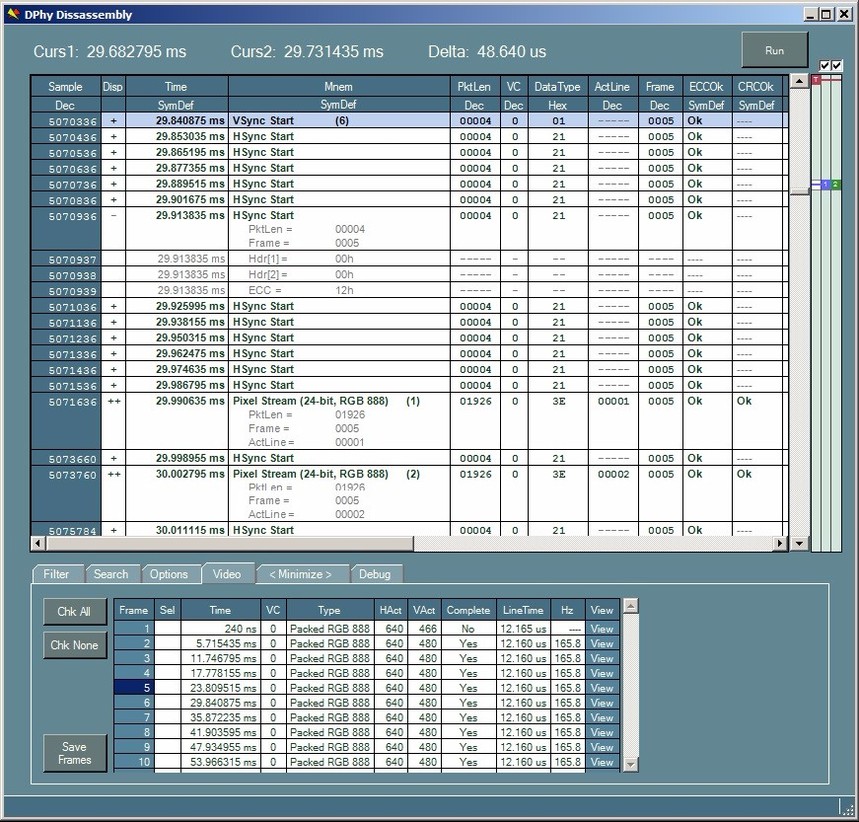
Task: Click View for frame 2
Action: [602, 644]
